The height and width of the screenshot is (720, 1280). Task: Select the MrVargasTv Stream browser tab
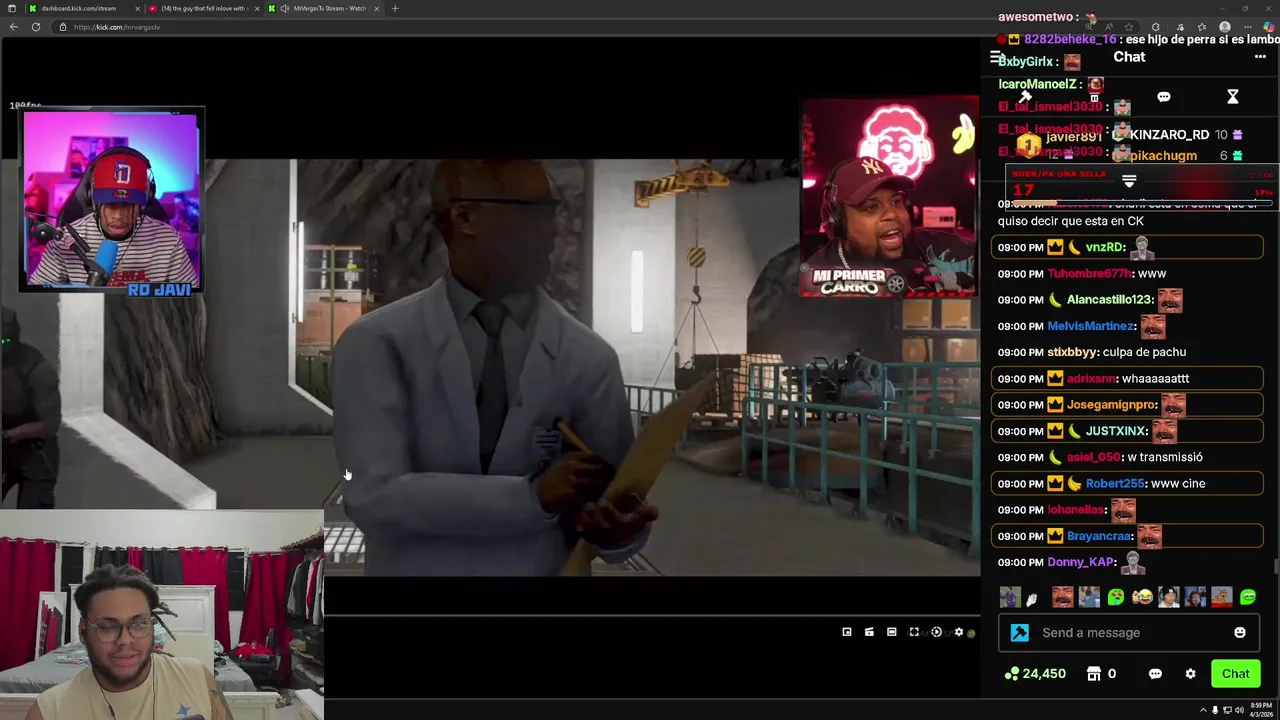click(325, 8)
